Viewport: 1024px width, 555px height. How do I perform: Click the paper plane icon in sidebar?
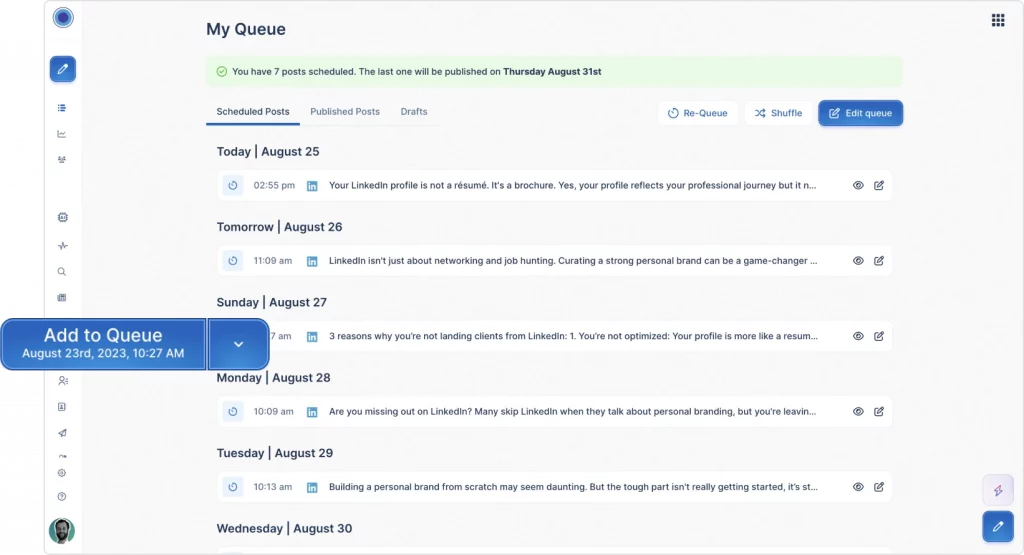[x=62, y=433]
